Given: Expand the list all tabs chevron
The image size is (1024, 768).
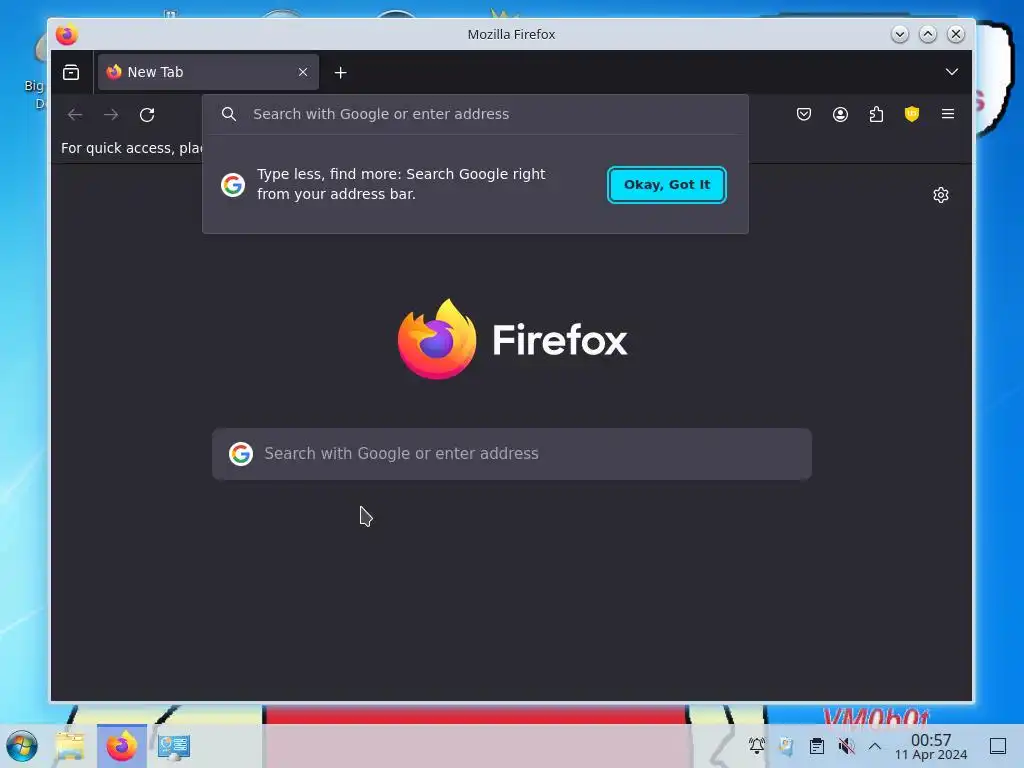Looking at the screenshot, I should pos(952,72).
